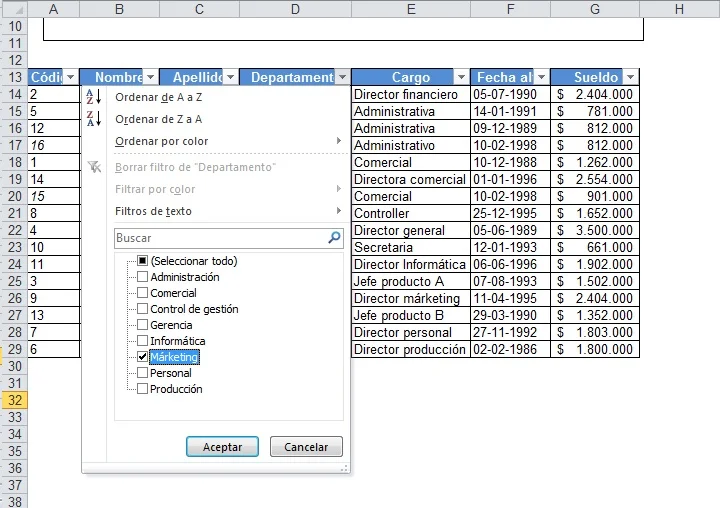Click the Aceptar button

click(x=222, y=446)
